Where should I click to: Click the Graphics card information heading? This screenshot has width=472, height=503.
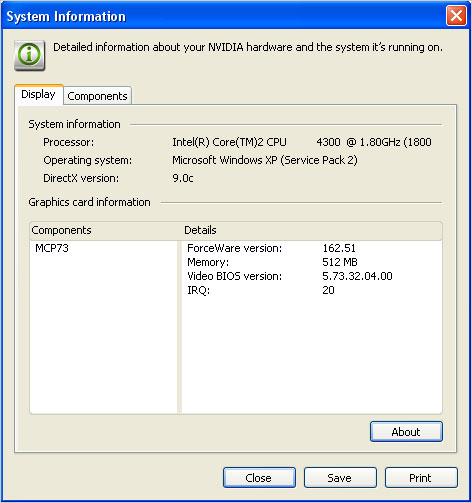pyautogui.click(x=89, y=202)
